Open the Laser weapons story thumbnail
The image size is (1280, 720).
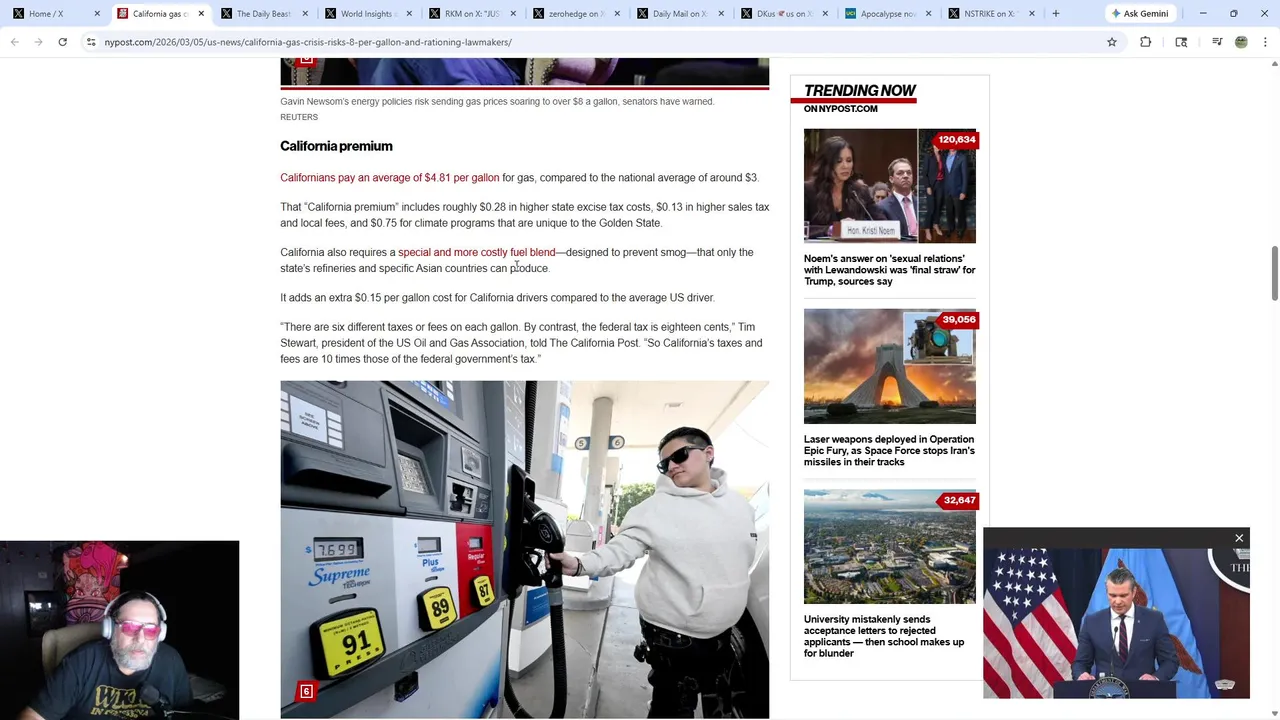coord(889,366)
